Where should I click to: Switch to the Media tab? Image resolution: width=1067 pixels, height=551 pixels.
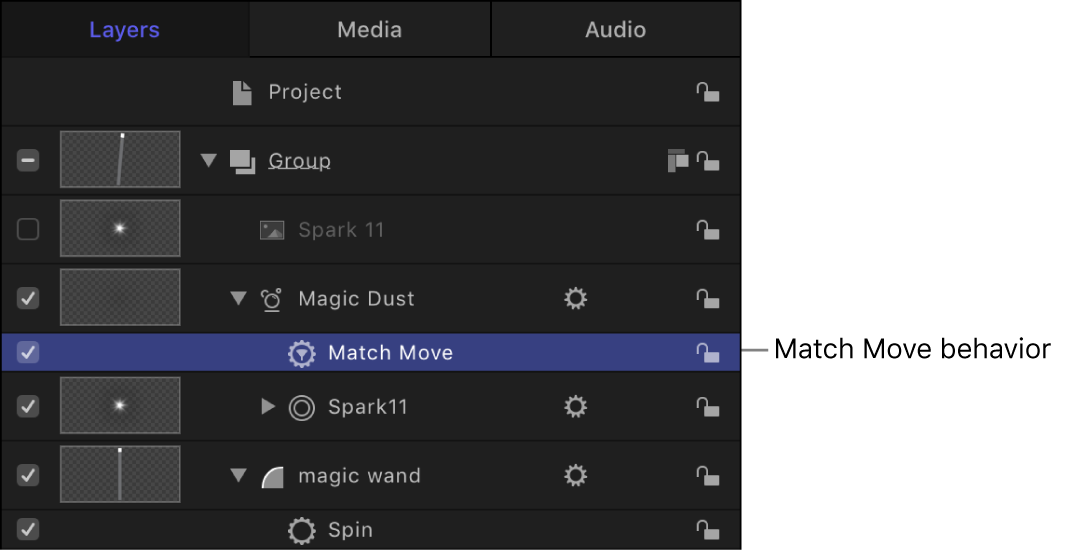(370, 29)
